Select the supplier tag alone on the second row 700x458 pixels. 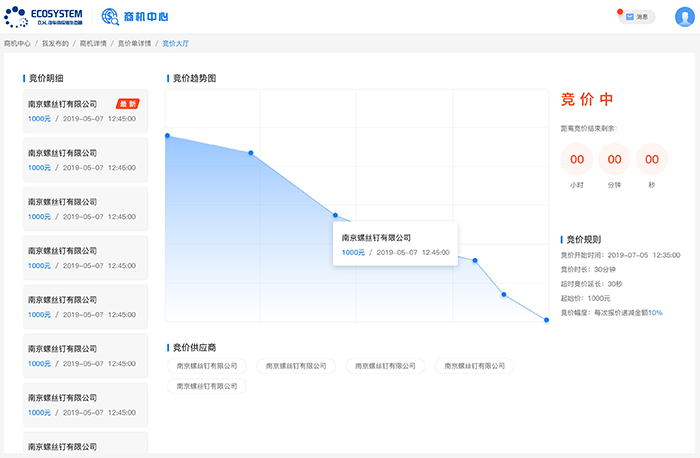pos(207,386)
